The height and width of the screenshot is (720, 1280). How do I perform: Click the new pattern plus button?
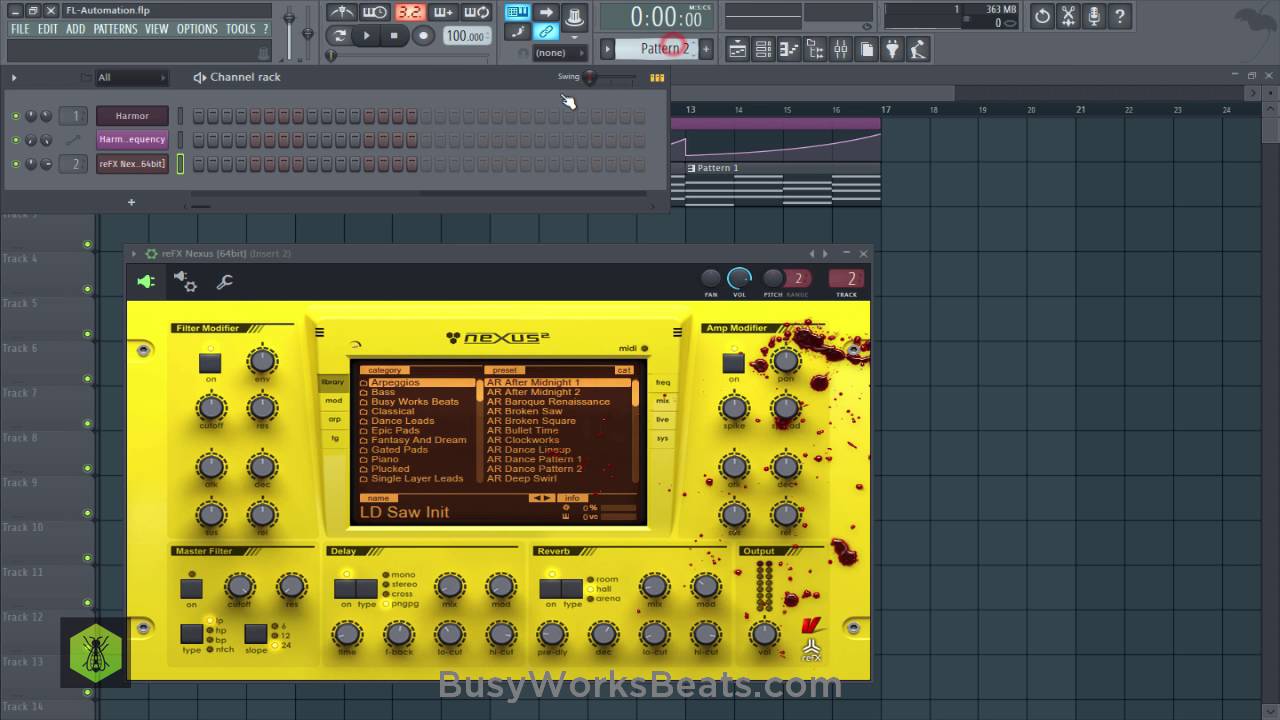(706, 48)
